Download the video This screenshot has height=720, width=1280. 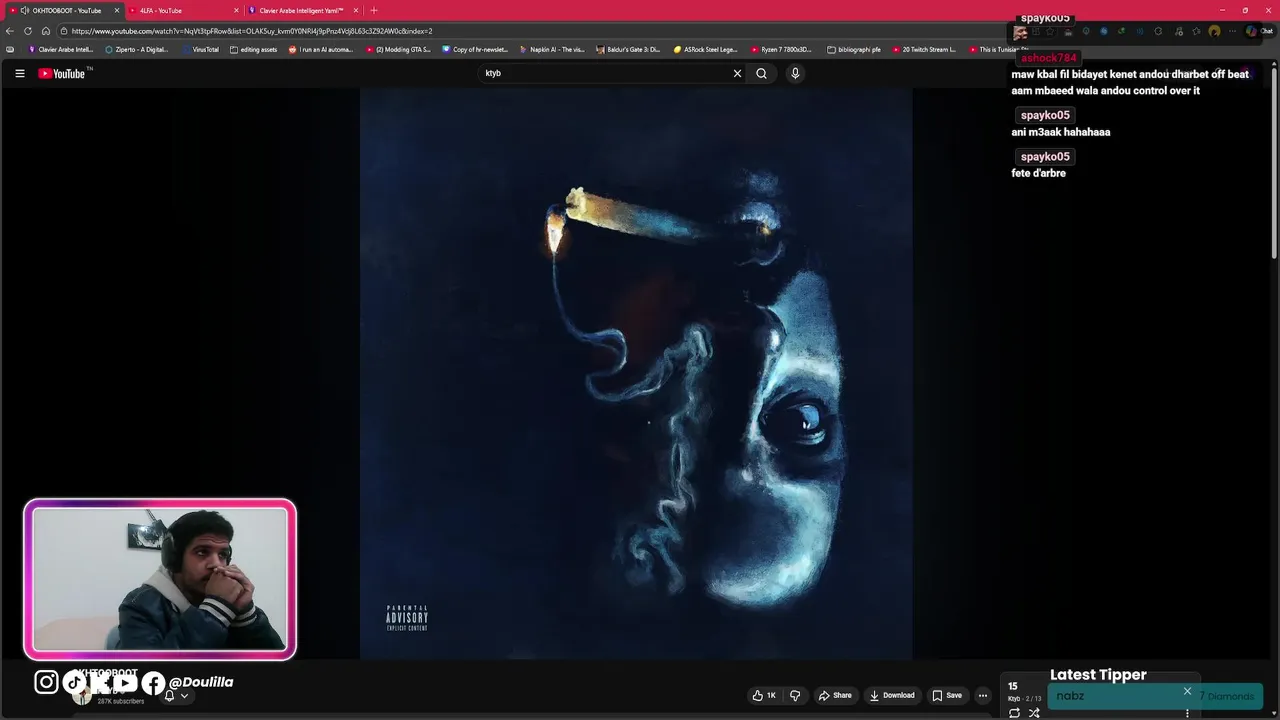point(892,695)
